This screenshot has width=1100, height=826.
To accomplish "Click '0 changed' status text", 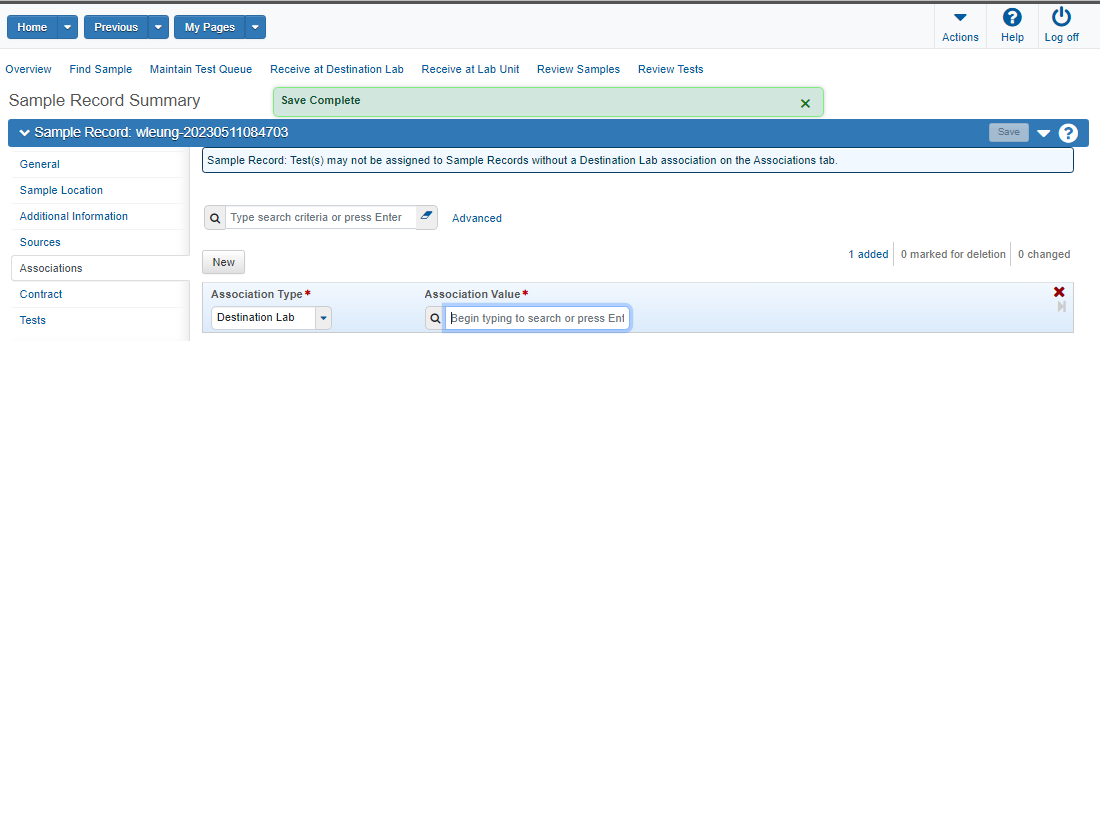I will (1044, 254).
